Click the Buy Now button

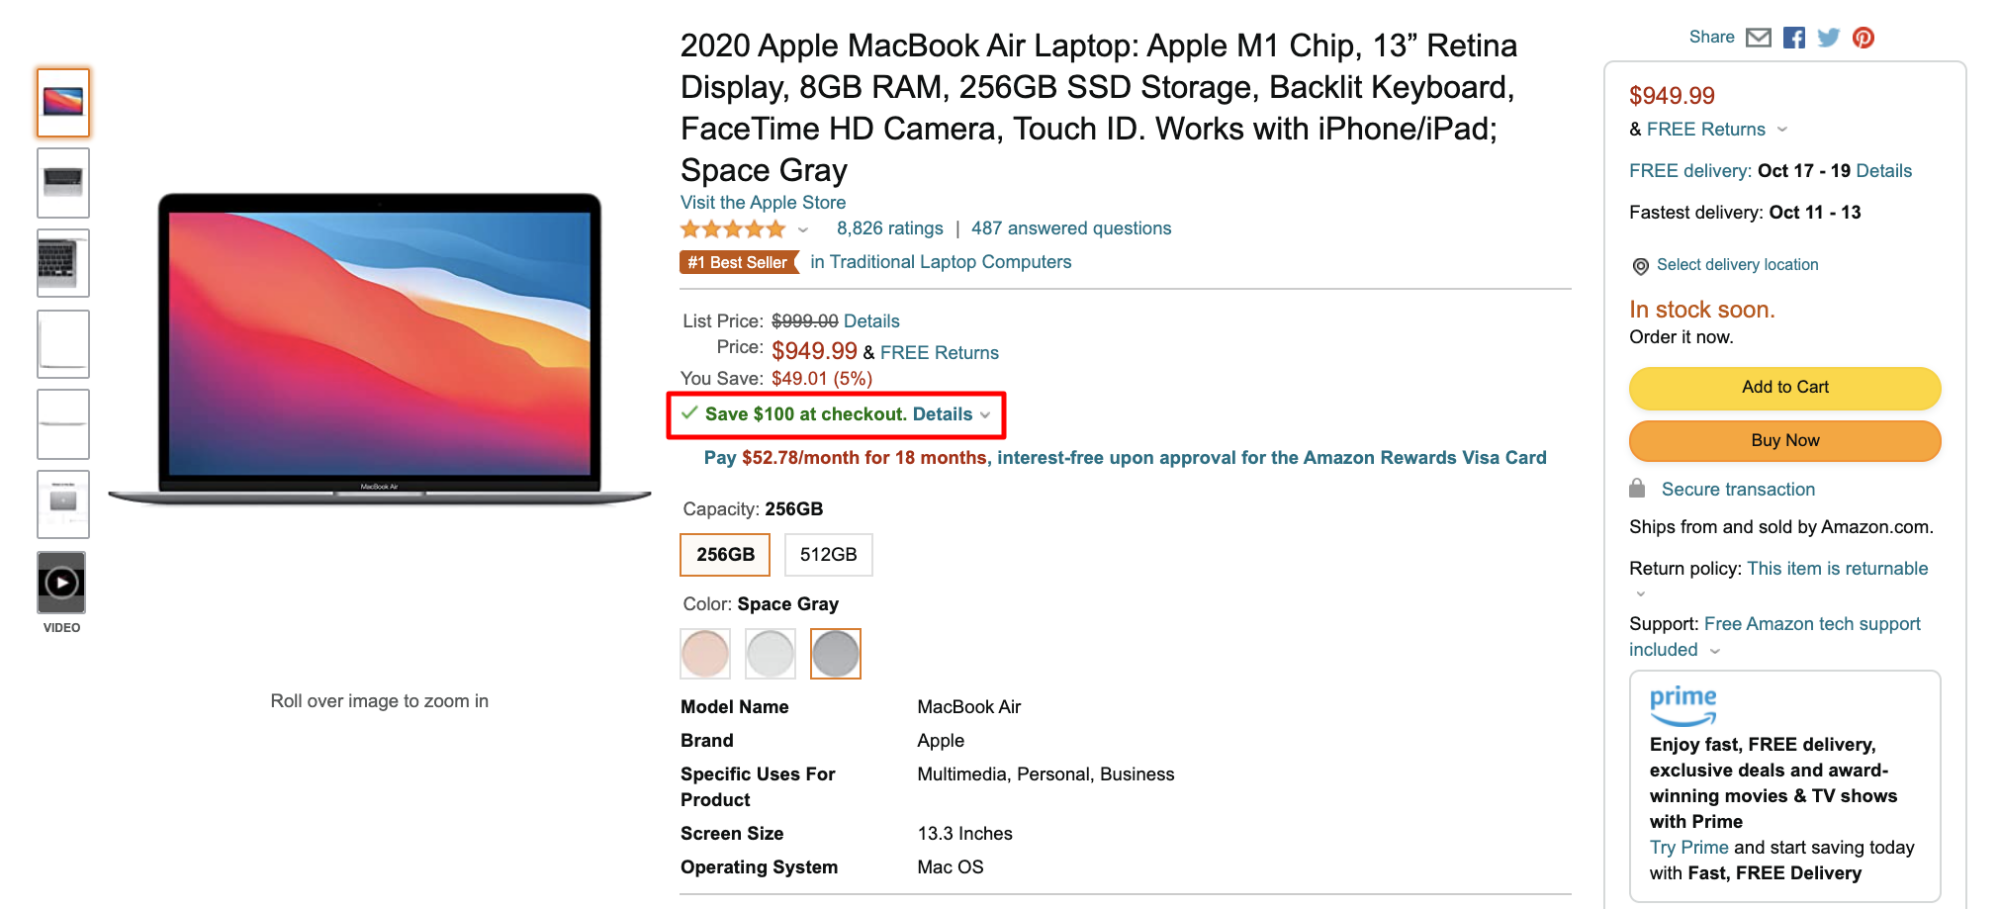[x=1785, y=441]
